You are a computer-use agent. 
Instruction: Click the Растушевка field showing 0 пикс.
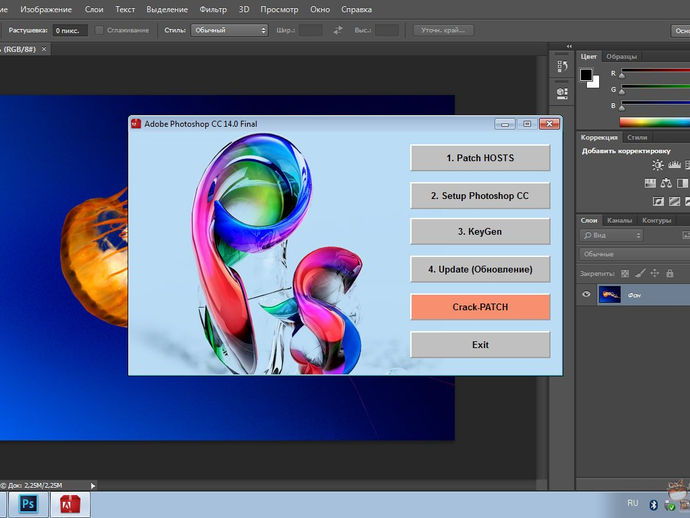(70, 30)
